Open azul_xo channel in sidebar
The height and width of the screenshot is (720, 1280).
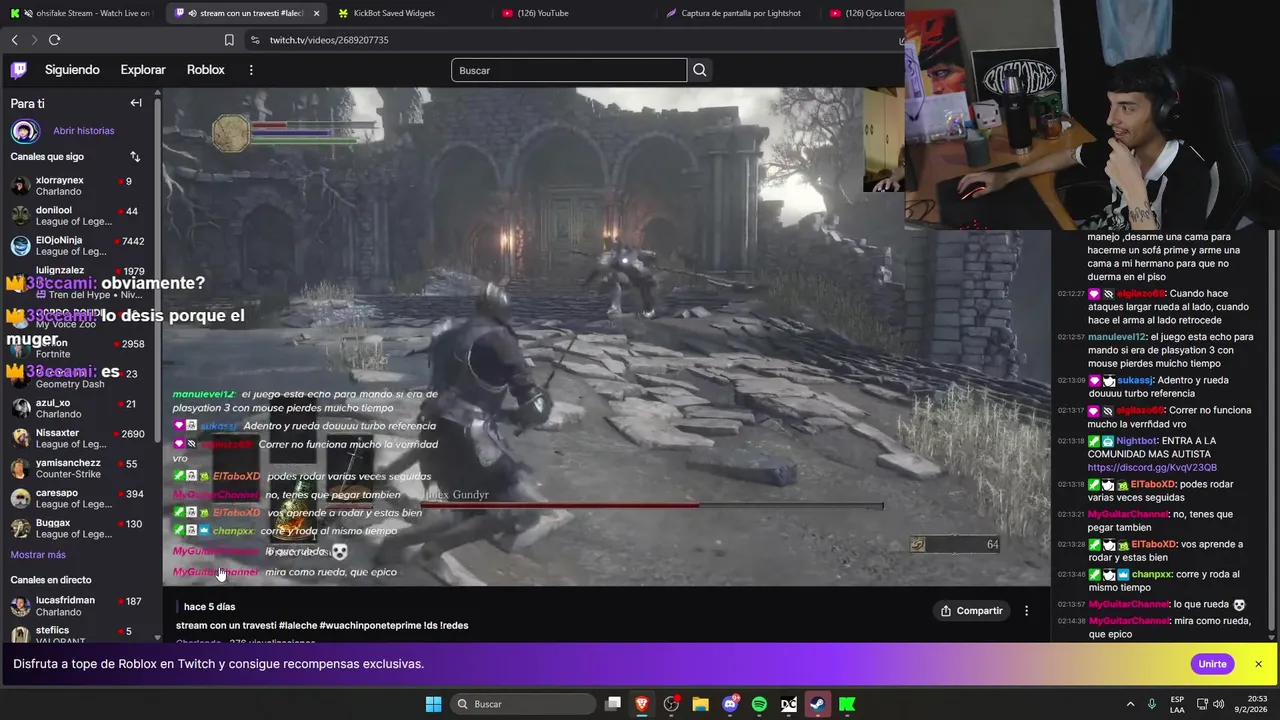click(78, 408)
